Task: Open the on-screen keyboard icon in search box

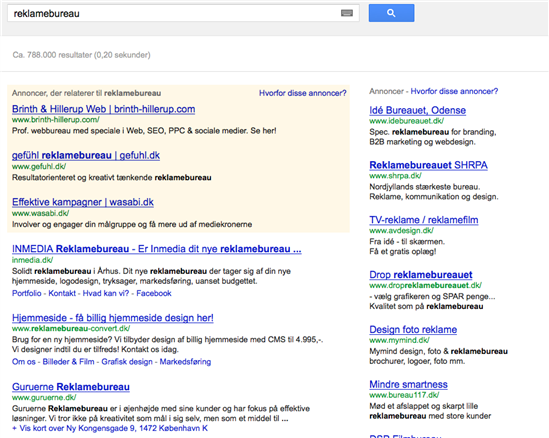Action: click(x=347, y=13)
